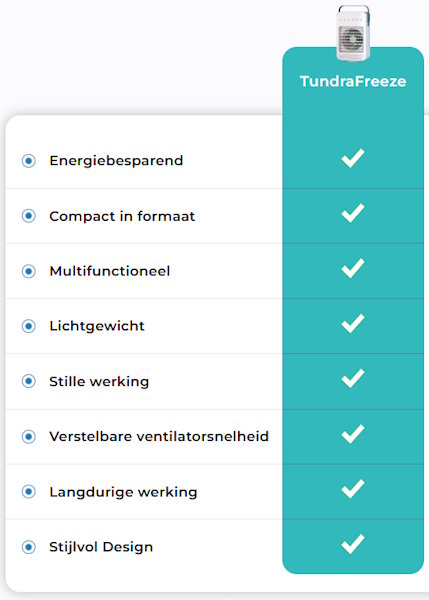Select the bullet next to Stijlvol Design
429x600 pixels.
point(28,547)
